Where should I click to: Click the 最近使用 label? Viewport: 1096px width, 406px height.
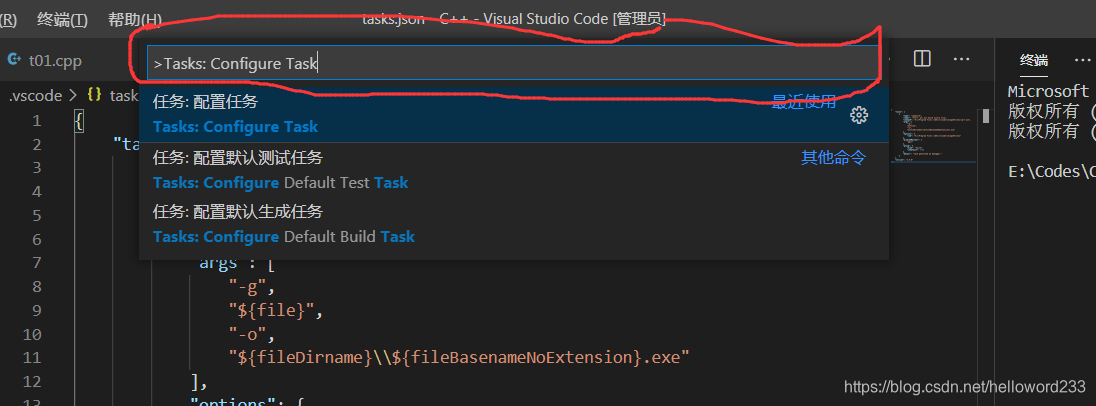click(x=804, y=102)
